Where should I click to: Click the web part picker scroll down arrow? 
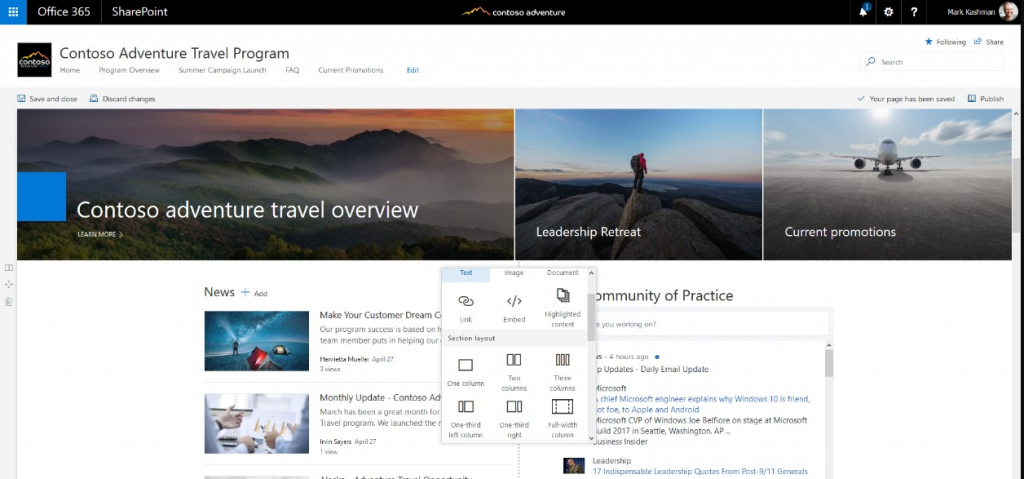click(591, 438)
